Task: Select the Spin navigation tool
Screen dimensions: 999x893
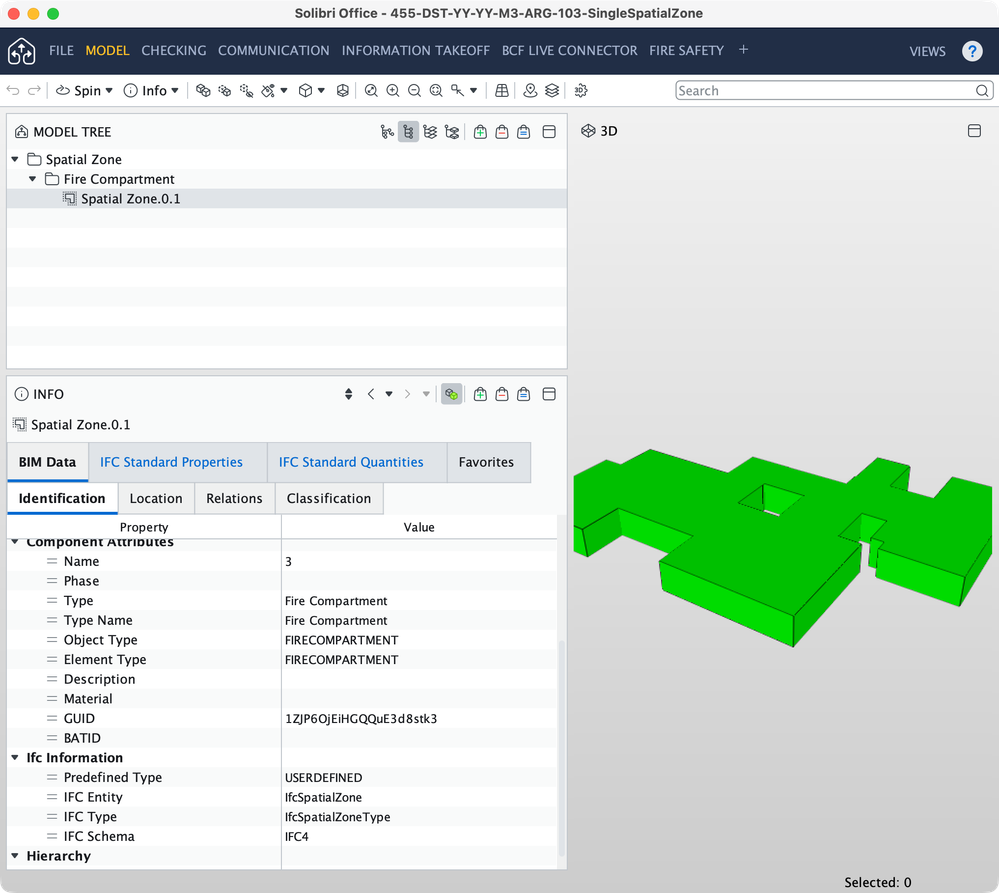Action: [79, 90]
